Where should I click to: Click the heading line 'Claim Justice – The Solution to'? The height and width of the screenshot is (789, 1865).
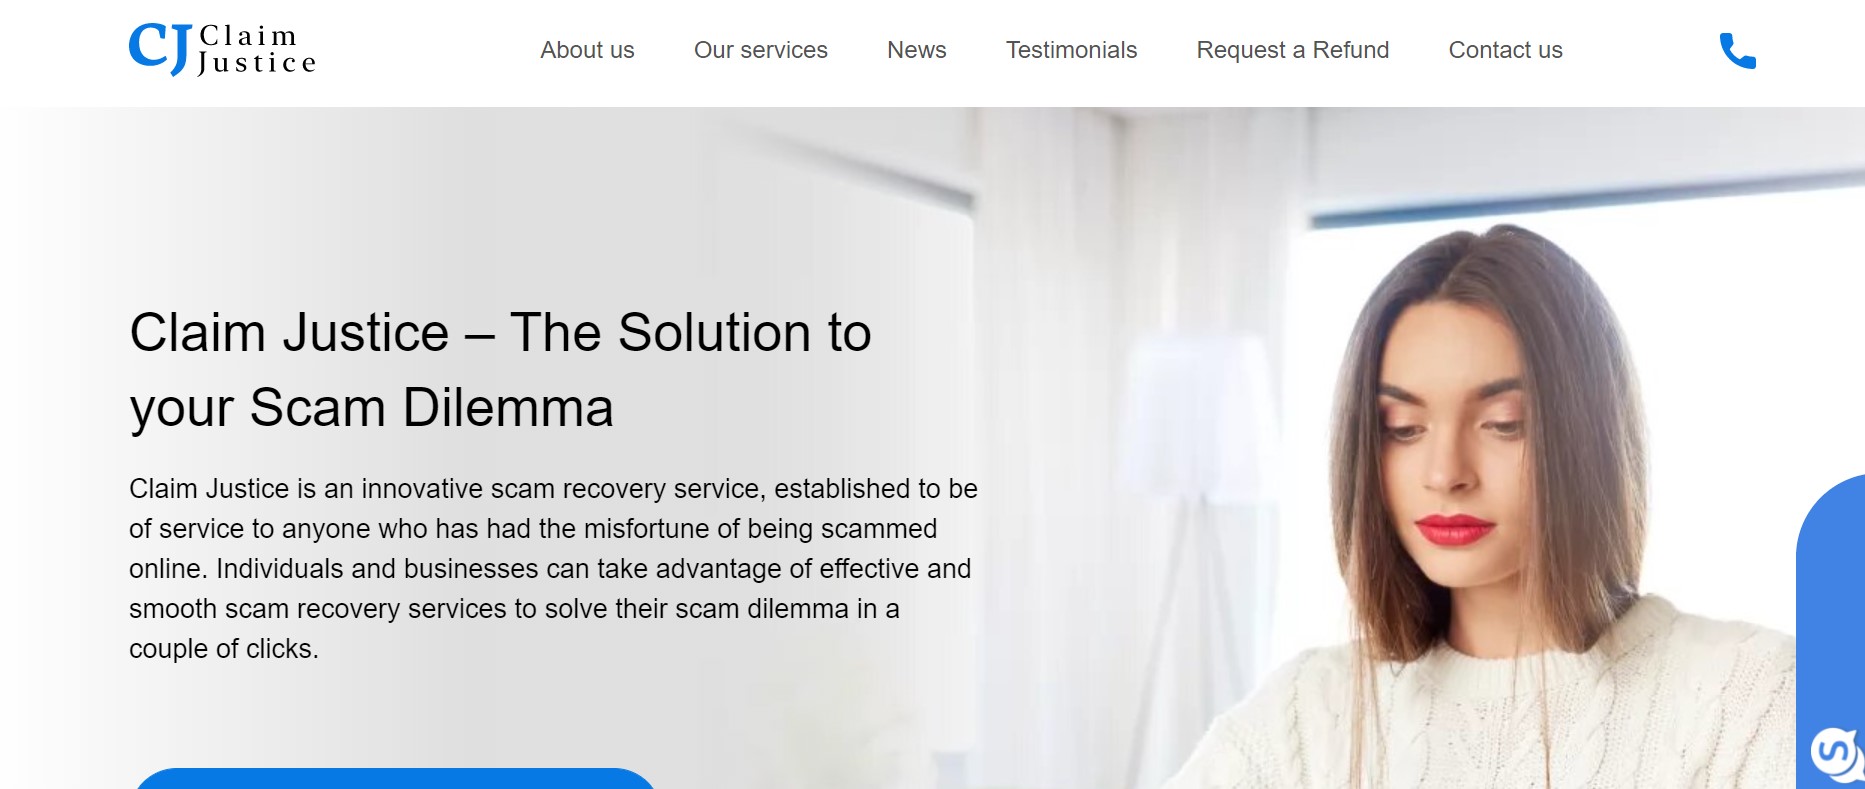click(500, 332)
